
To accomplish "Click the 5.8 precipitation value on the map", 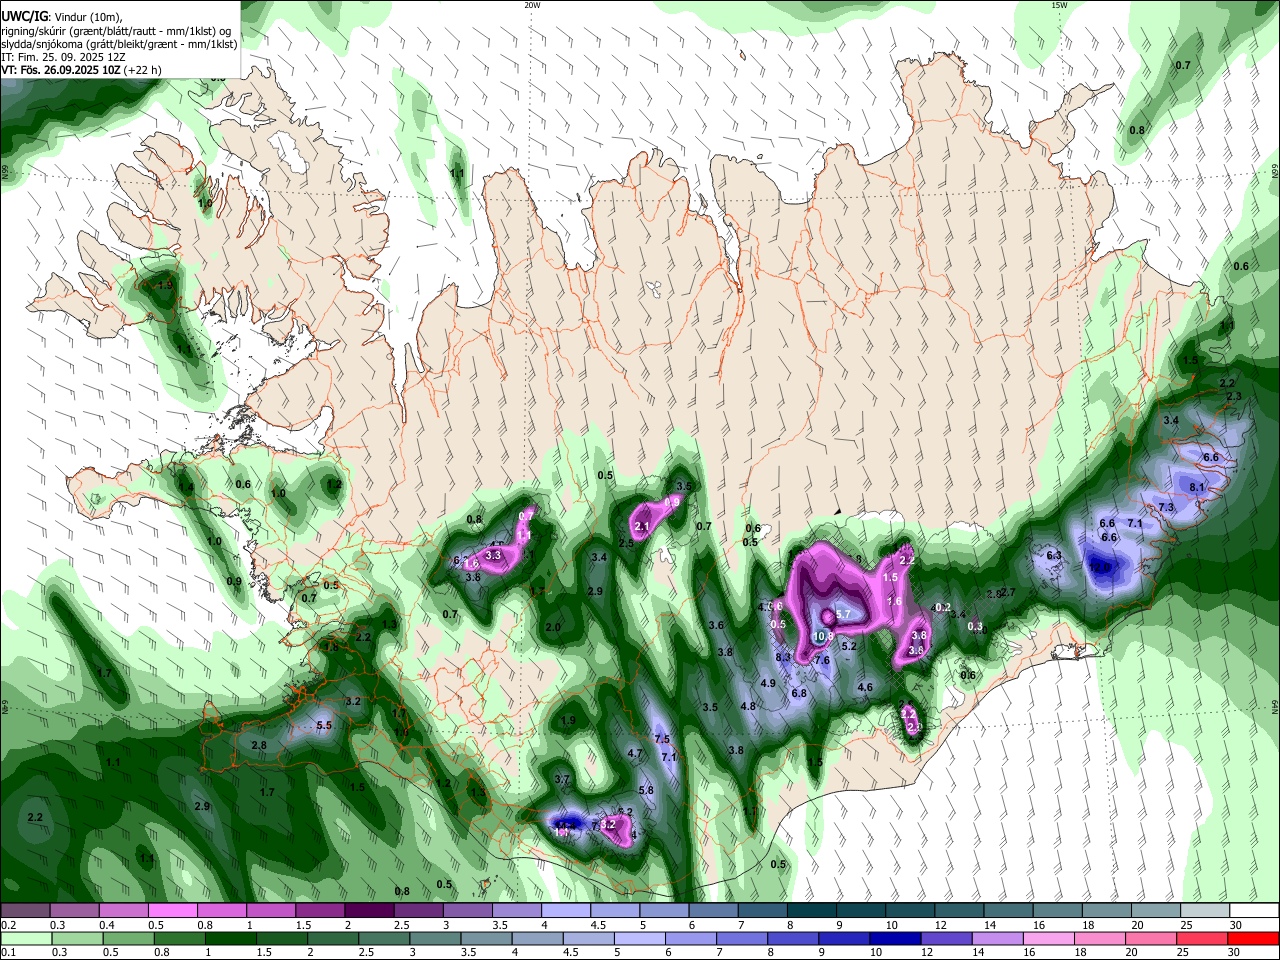I will pos(646,790).
